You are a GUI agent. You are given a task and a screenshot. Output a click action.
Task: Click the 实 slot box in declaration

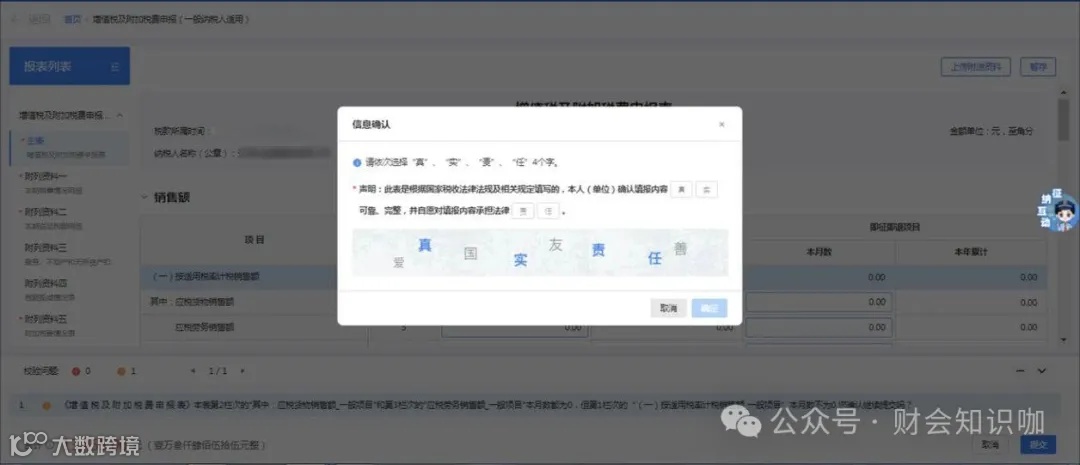(707, 189)
